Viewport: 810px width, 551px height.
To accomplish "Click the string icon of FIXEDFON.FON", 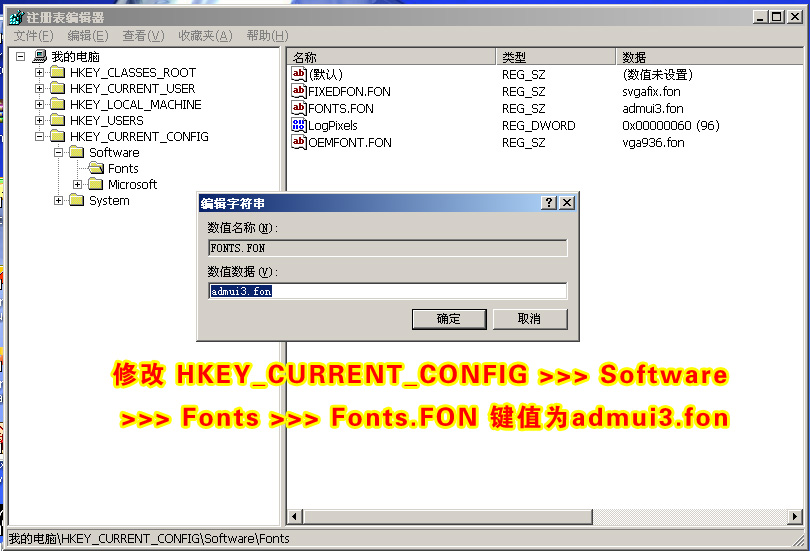I will [x=299, y=91].
